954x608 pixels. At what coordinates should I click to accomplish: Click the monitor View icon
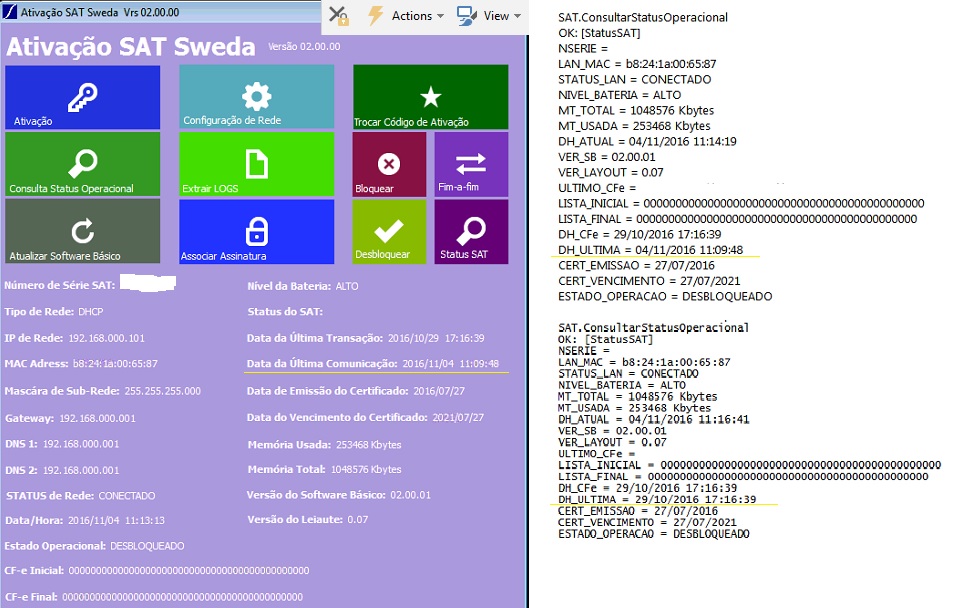(467, 16)
